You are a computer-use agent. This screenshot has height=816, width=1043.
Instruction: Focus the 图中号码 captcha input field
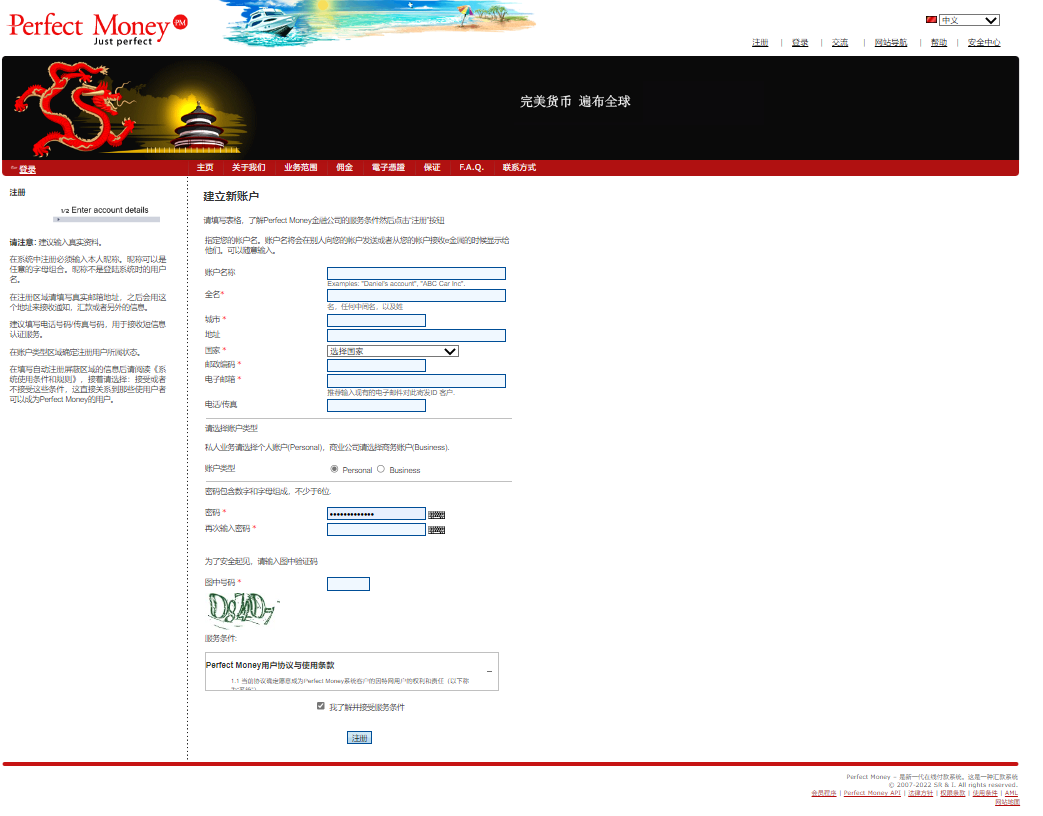point(349,584)
